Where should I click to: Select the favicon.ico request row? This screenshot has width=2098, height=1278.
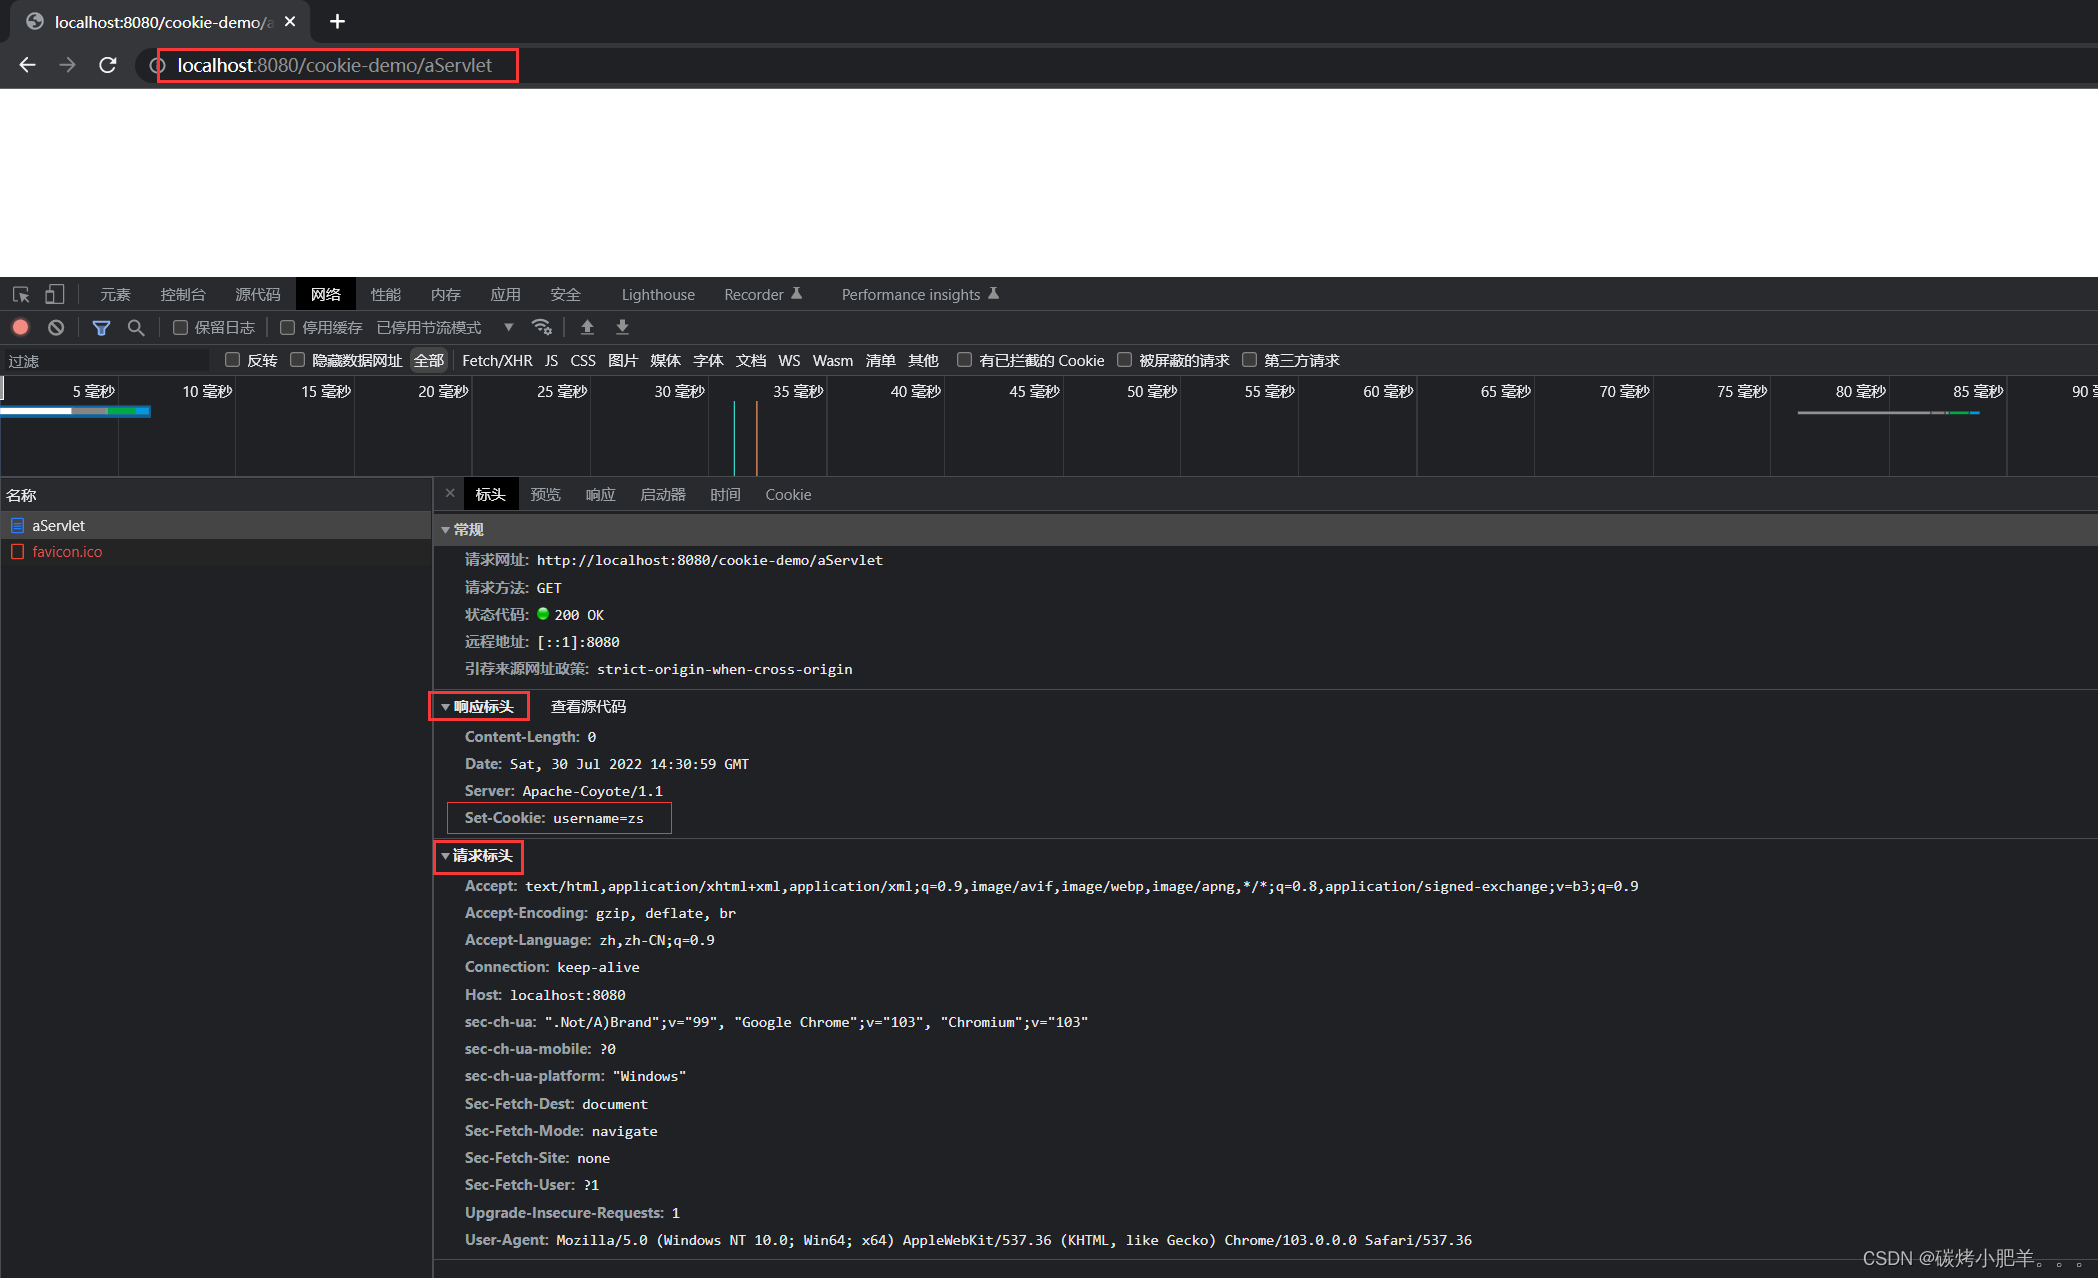tap(216, 551)
